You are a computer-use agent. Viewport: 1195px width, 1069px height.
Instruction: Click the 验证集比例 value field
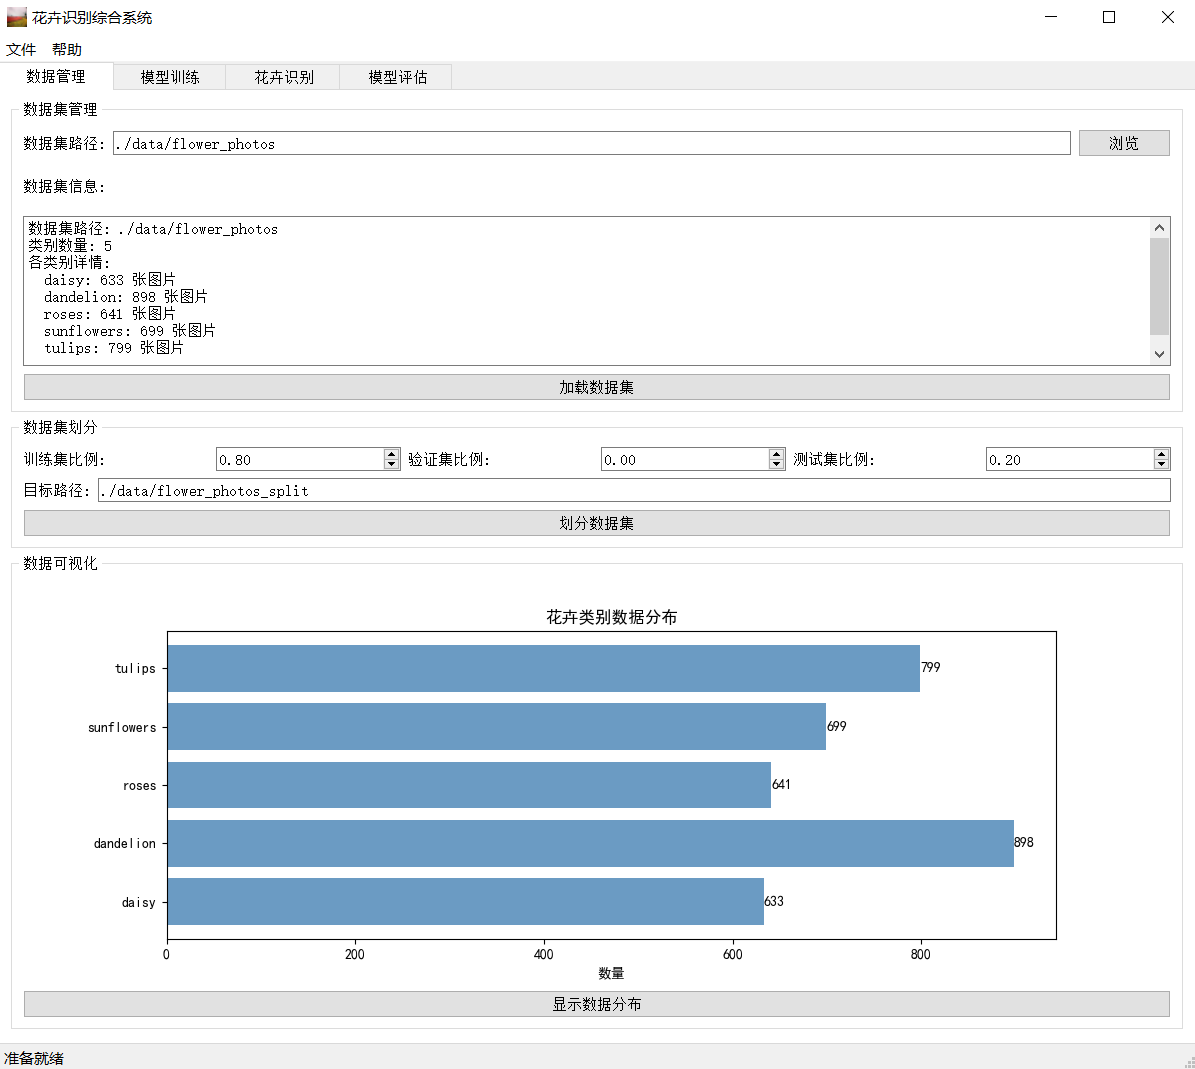(x=685, y=459)
